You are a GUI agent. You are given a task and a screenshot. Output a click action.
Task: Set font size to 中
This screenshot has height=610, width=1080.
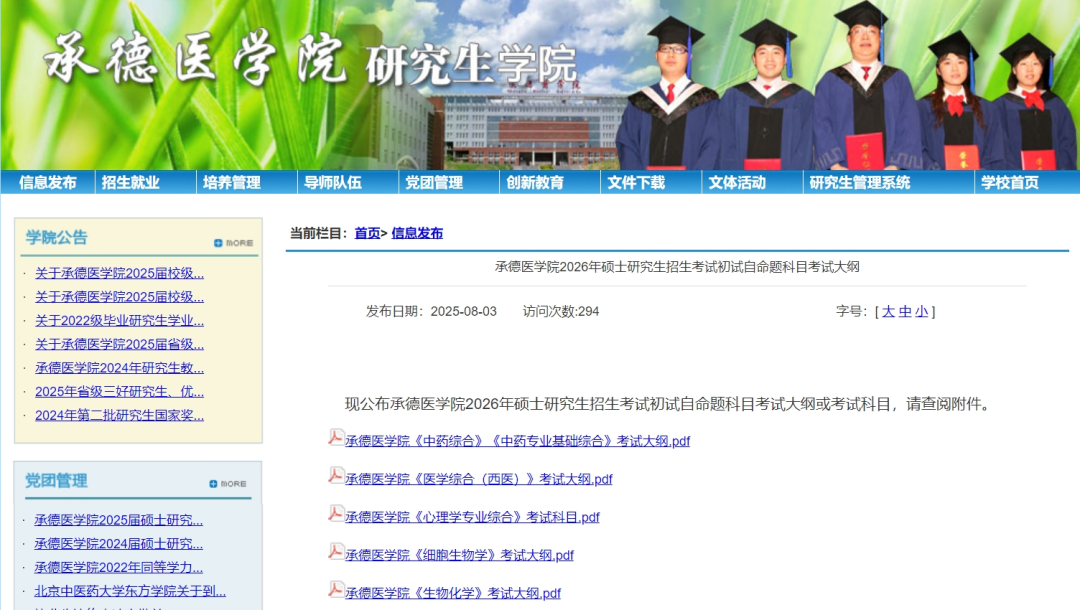tap(905, 311)
